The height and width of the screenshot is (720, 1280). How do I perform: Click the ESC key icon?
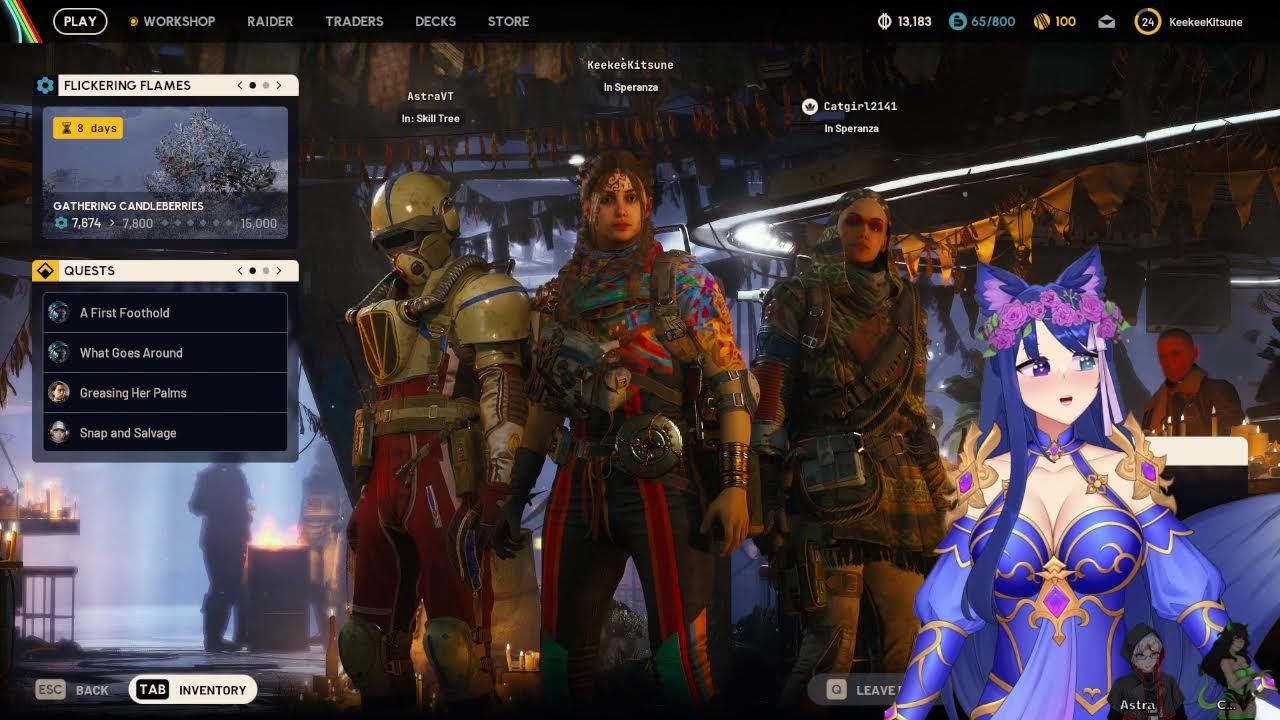[x=50, y=689]
